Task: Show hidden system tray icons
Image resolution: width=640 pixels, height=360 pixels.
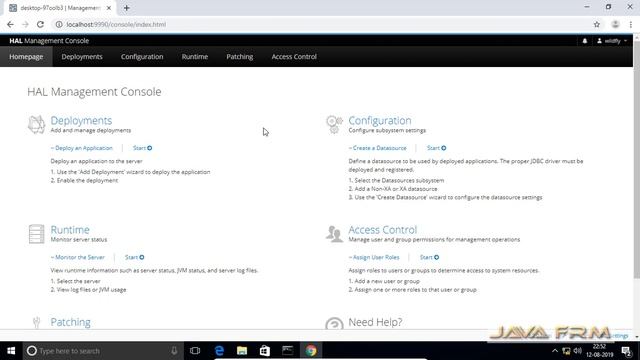Action: point(555,351)
